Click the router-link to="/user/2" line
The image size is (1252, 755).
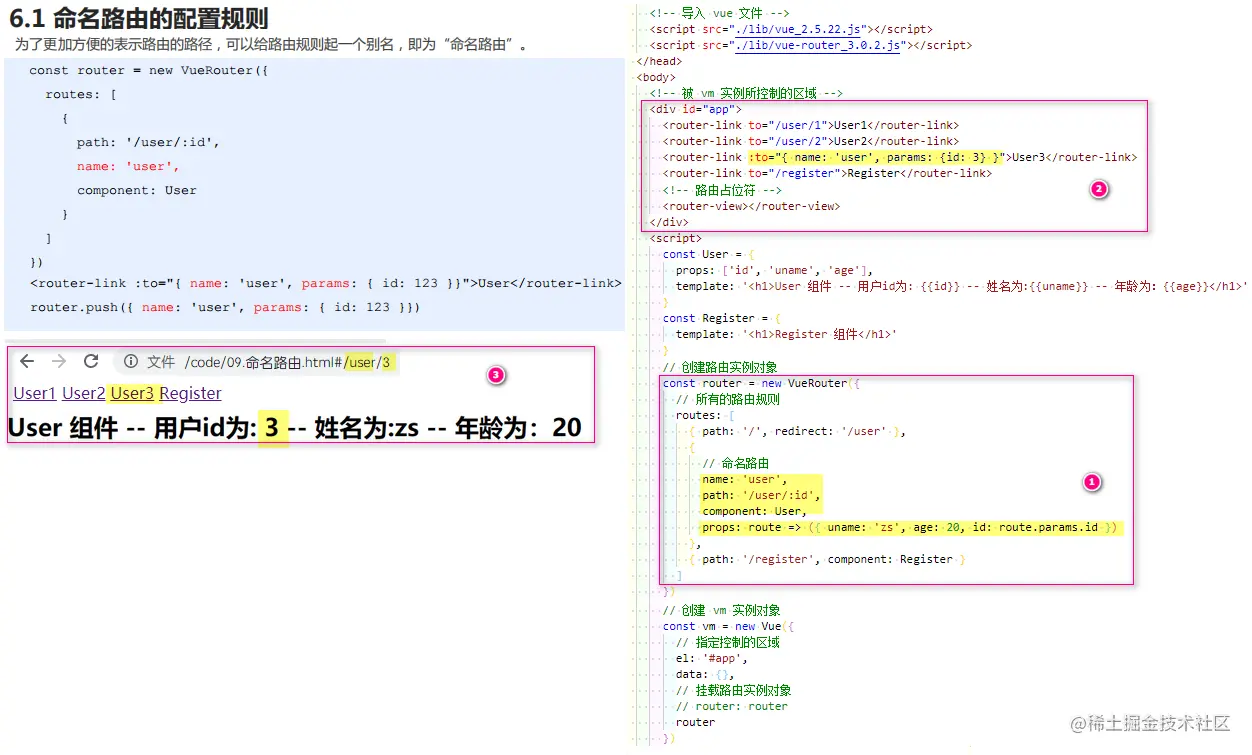coord(810,141)
